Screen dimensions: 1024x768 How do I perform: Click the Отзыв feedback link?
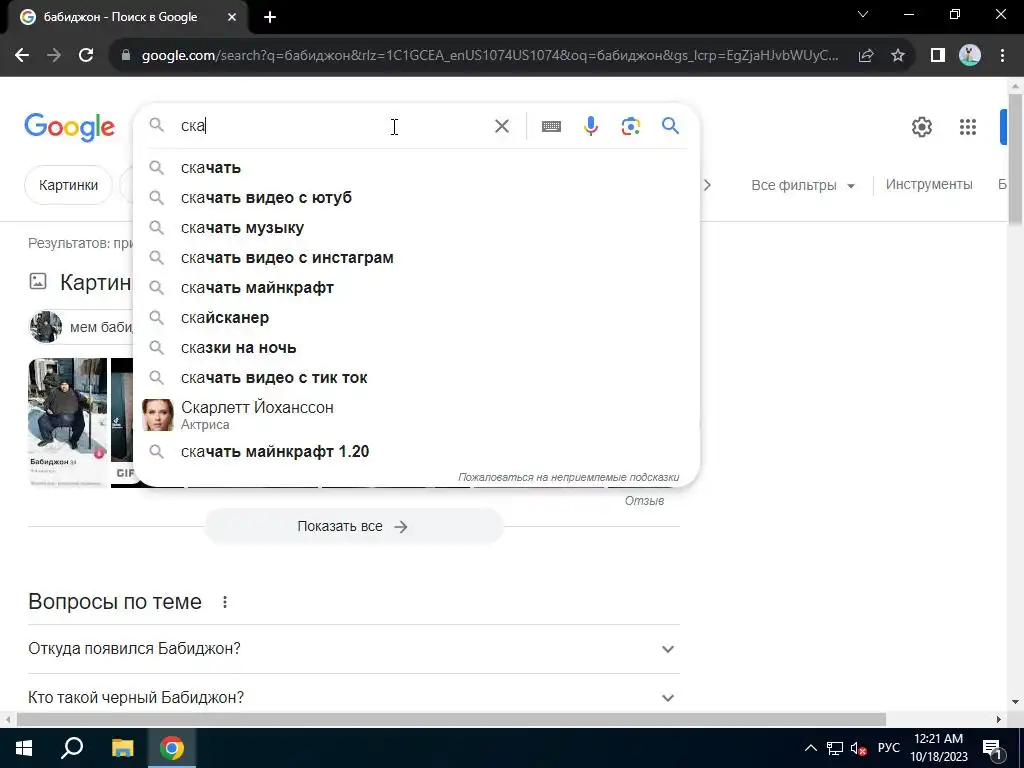tap(644, 501)
